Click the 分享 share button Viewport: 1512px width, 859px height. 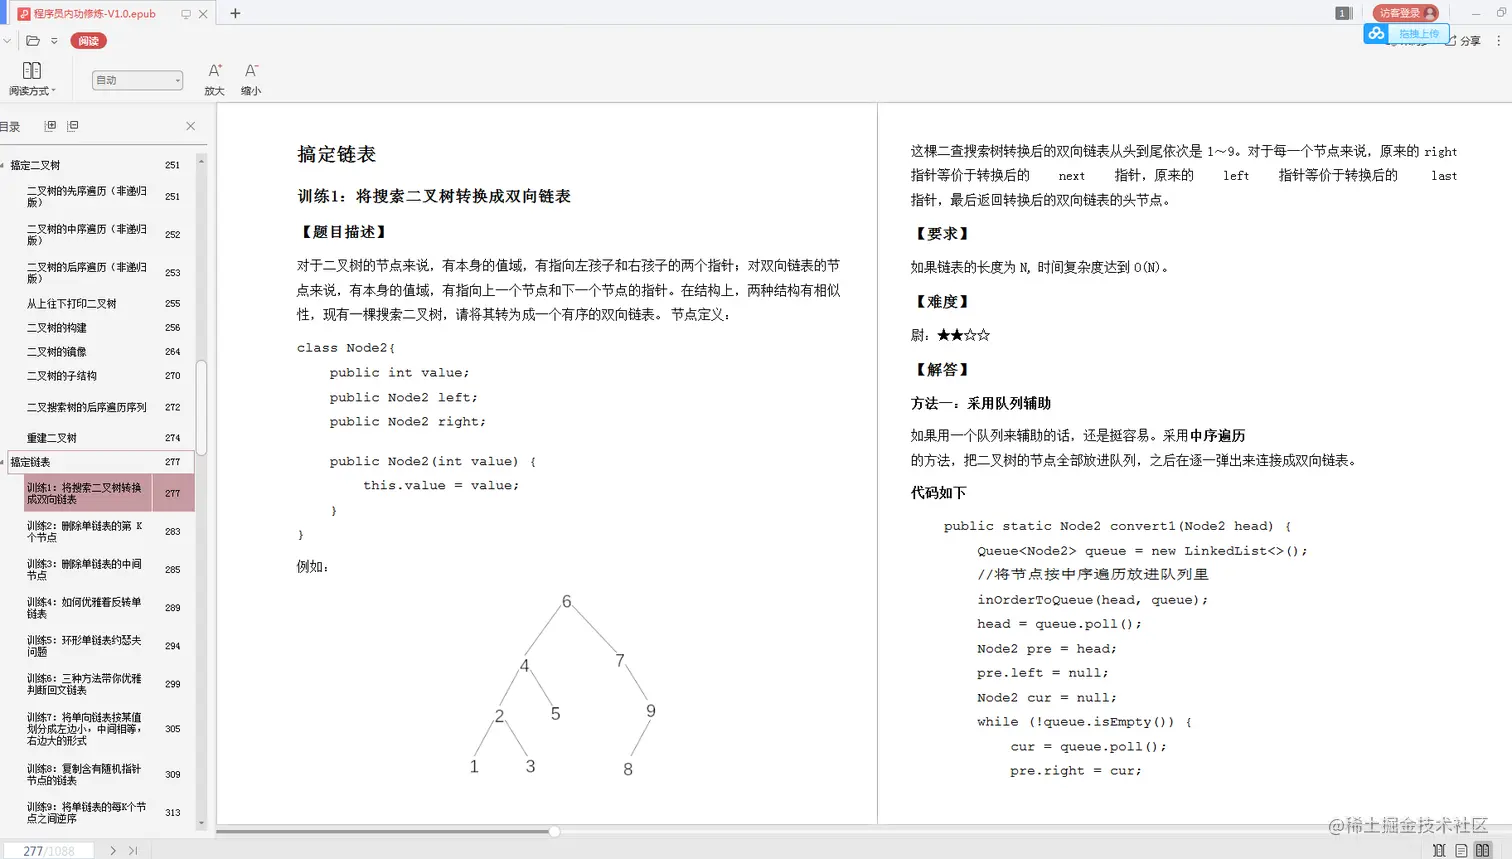[1462, 40]
